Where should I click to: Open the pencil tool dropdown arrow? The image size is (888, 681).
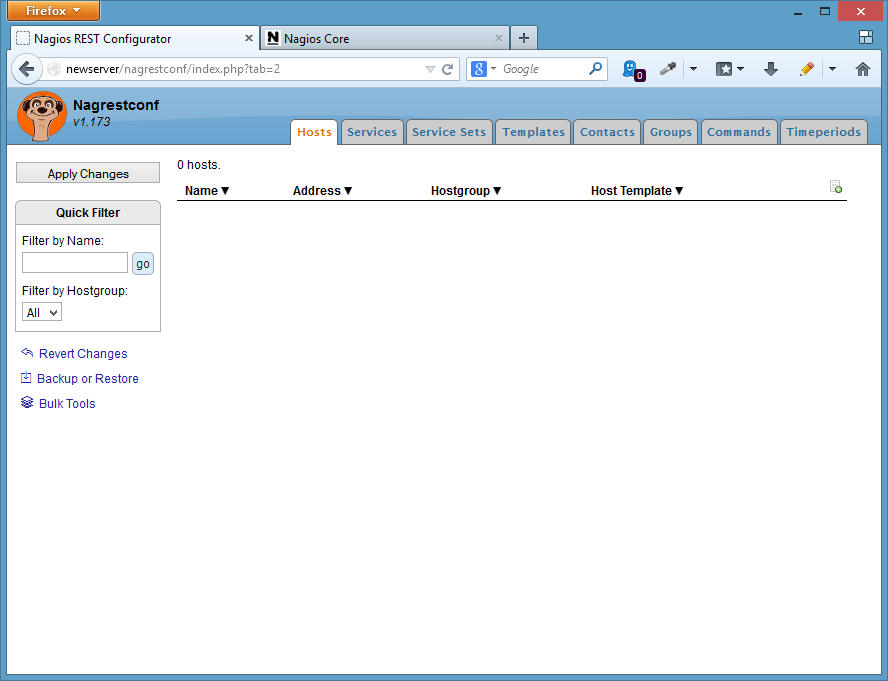pyautogui.click(x=832, y=69)
